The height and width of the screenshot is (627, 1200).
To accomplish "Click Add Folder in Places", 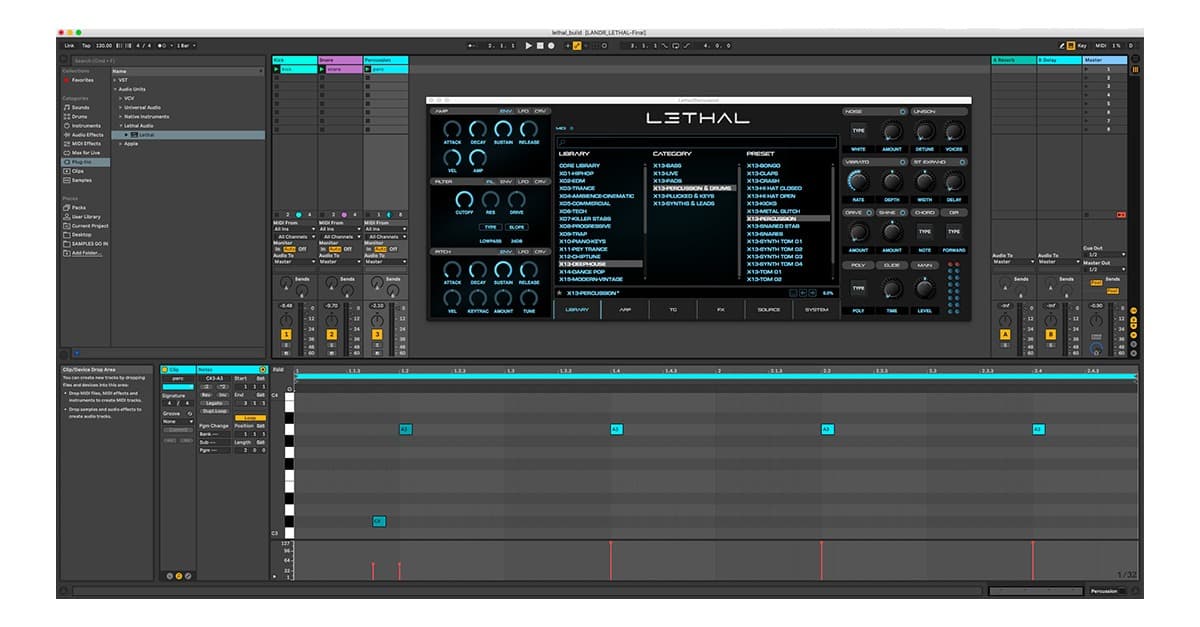I will click(85, 253).
